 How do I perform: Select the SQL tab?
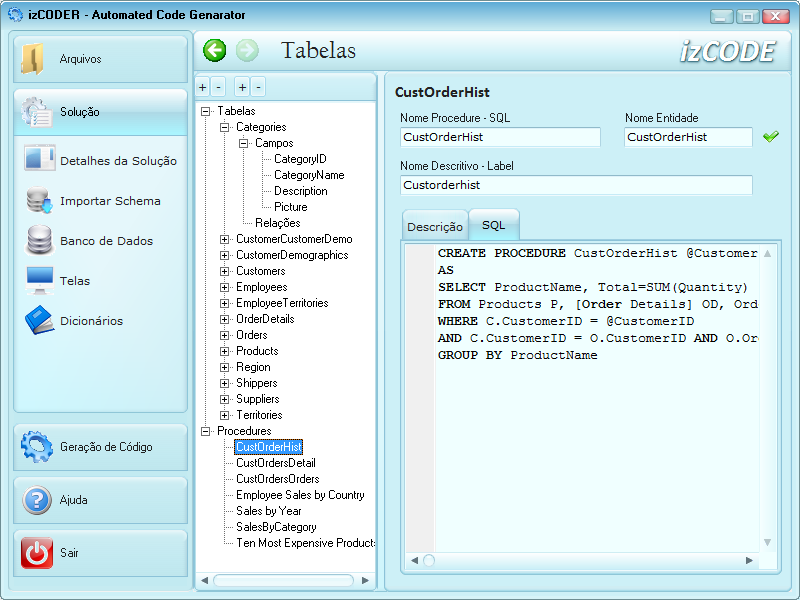pyautogui.click(x=493, y=225)
